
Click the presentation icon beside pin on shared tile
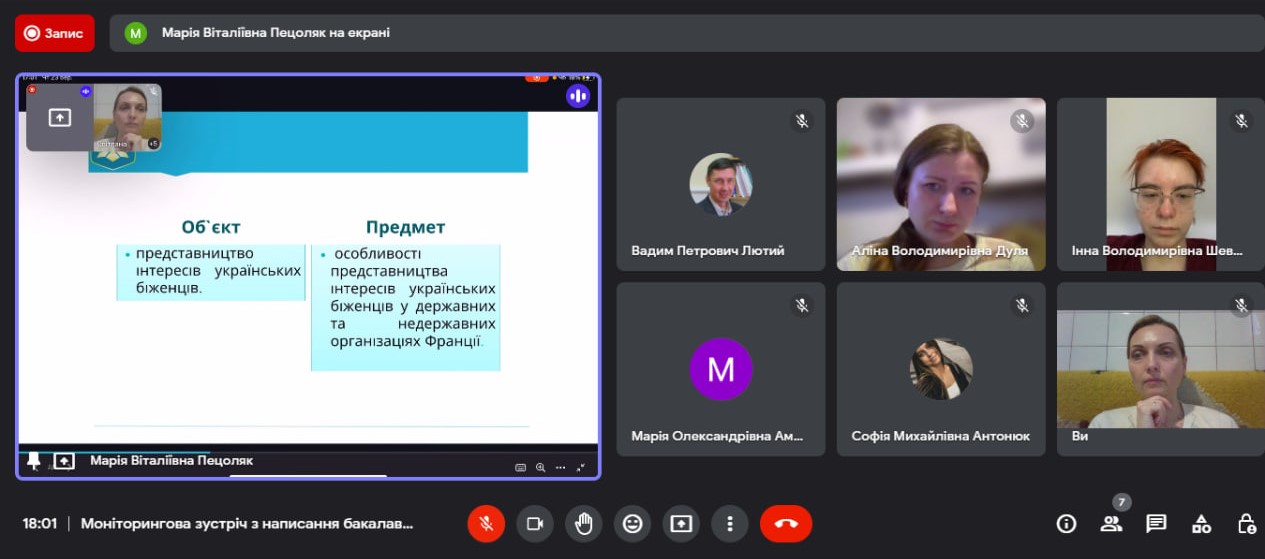point(64,461)
